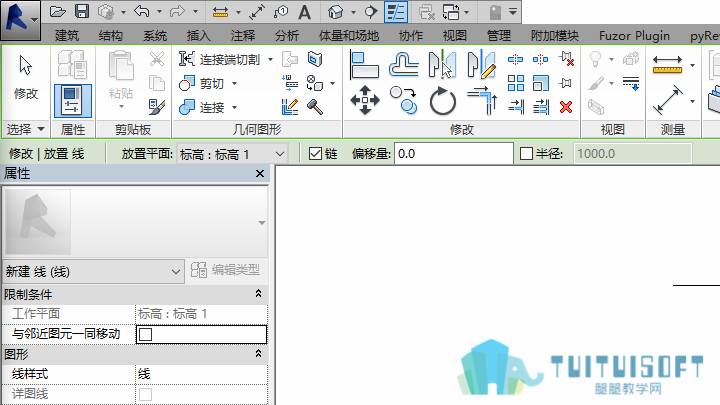Check the 与邻近图元一同移动 checkbox

(x=146, y=334)
